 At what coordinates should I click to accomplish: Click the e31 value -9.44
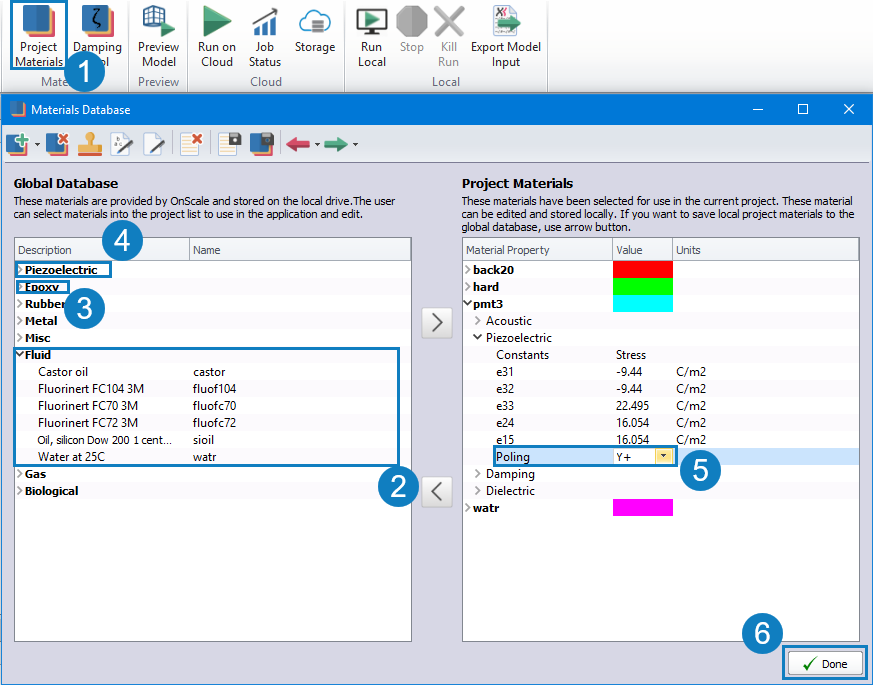point(629,372)
